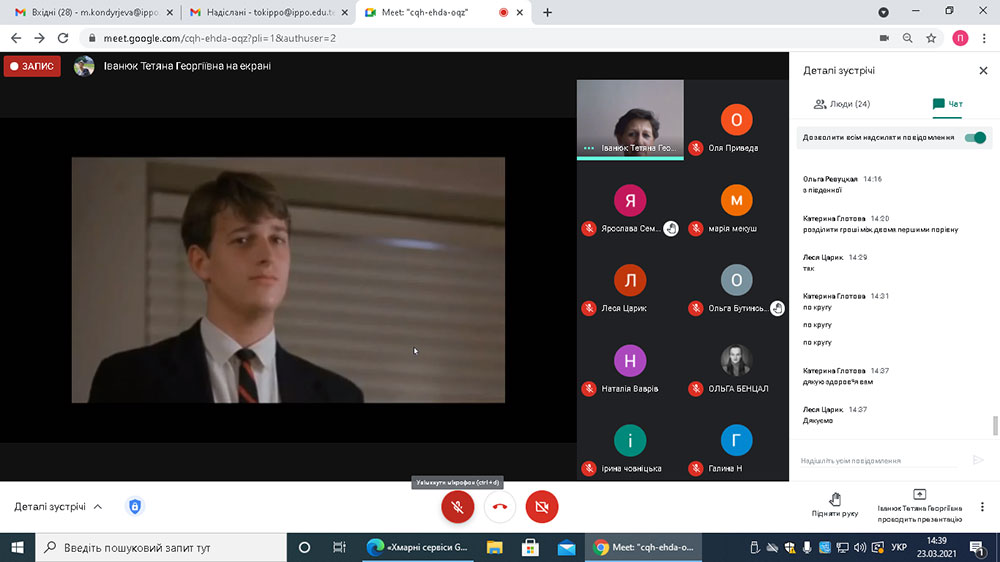Click camera permission icon in address bar
1000x562 pixels.
click(884, 38)
